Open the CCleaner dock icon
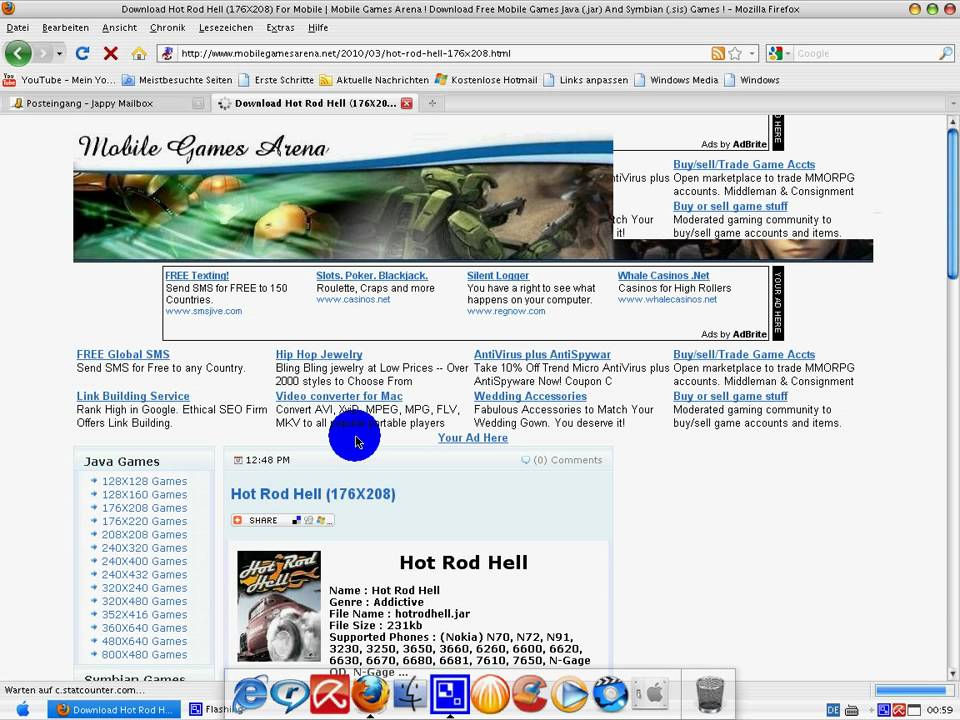The width and height of the screenshot is (960, 720). click(529, 694)
